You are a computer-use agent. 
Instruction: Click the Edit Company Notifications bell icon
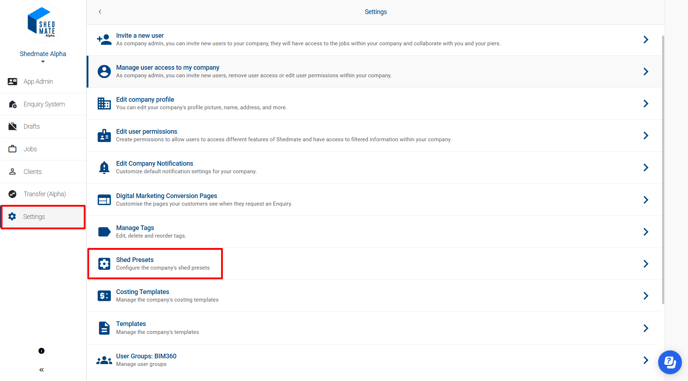coord(104,168)
